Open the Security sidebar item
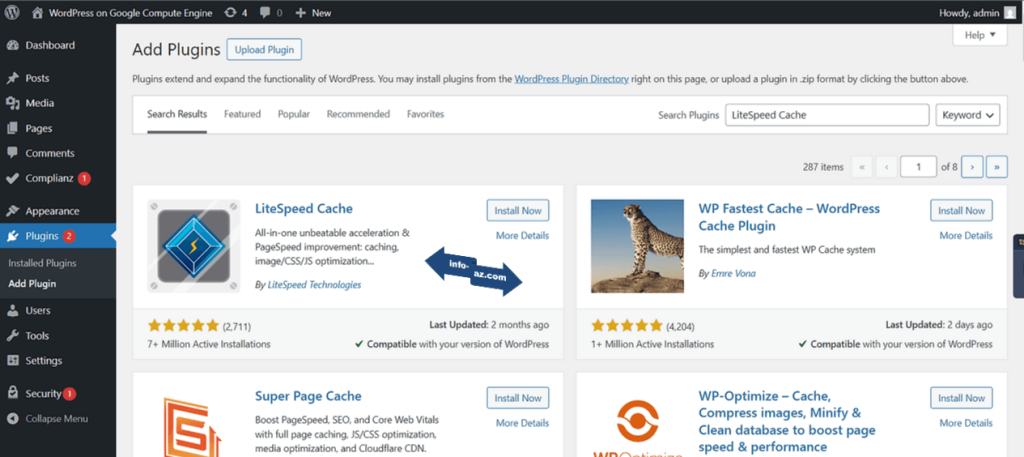This screenshot has height=457, width=1024. (x=44, y=394)
